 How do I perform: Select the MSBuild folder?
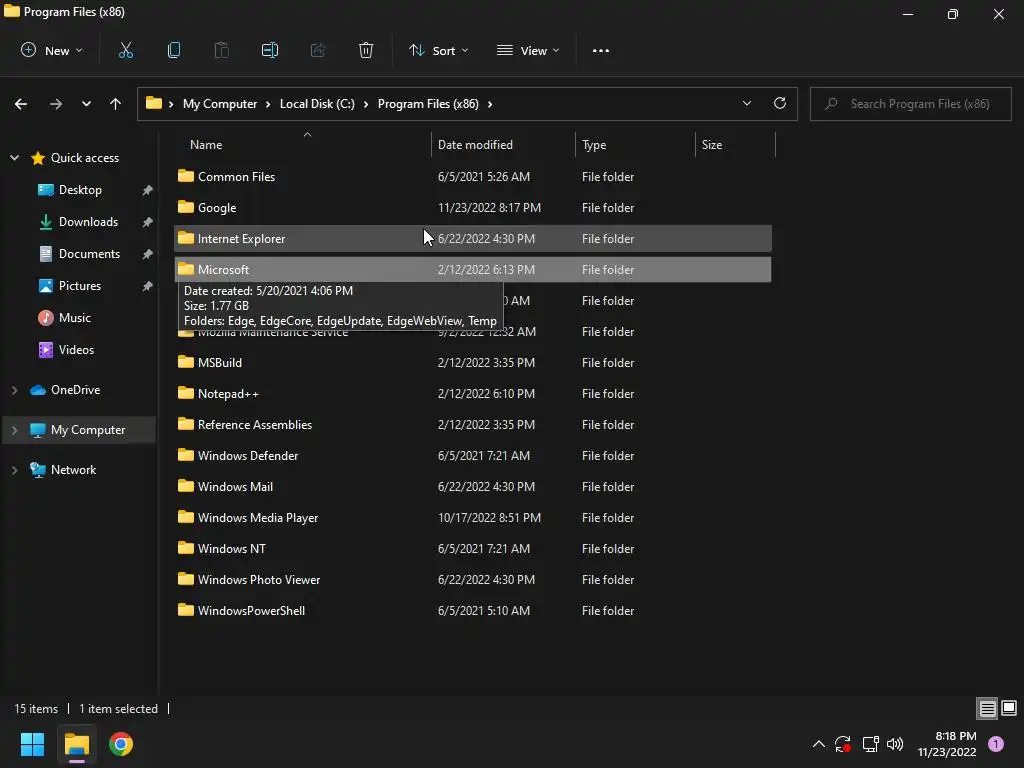click(x=472, y=362)
